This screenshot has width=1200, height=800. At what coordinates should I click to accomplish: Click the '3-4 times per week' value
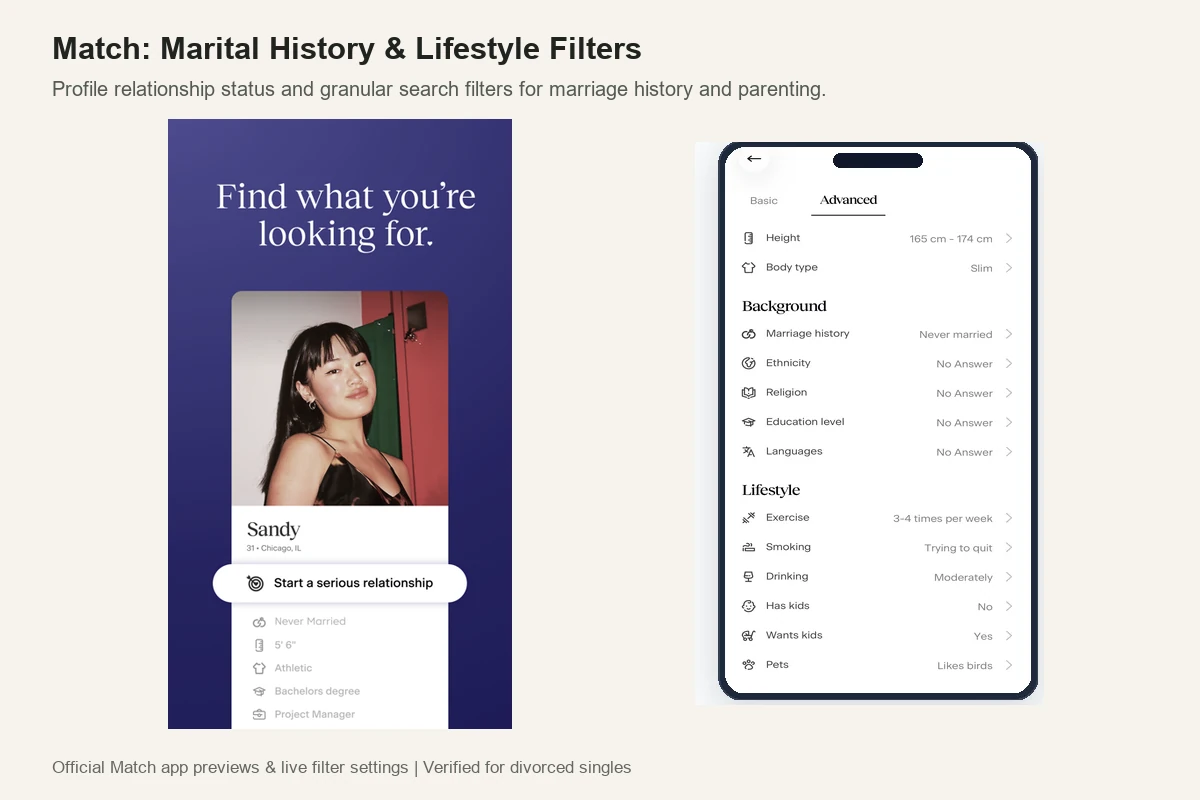943,519
